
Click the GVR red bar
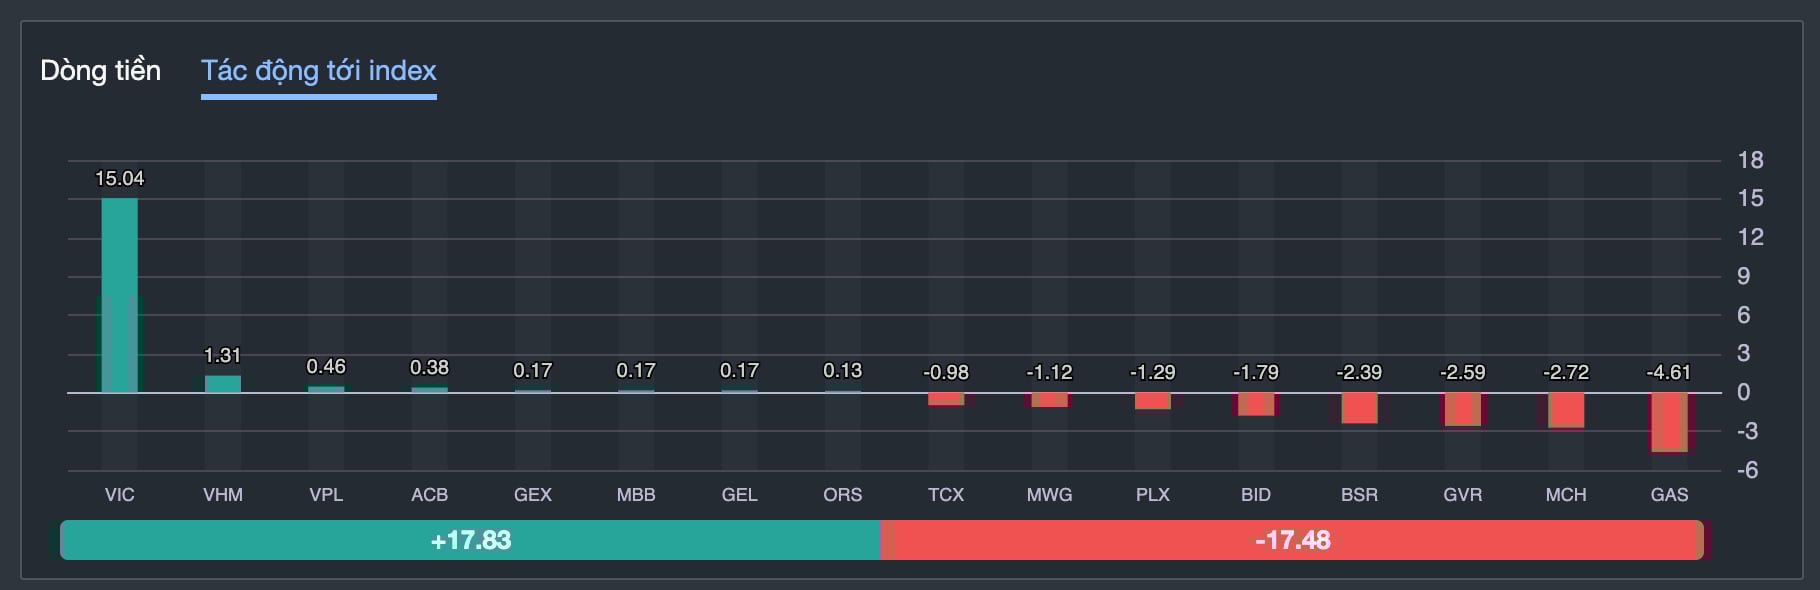(x=1462, y=409)
